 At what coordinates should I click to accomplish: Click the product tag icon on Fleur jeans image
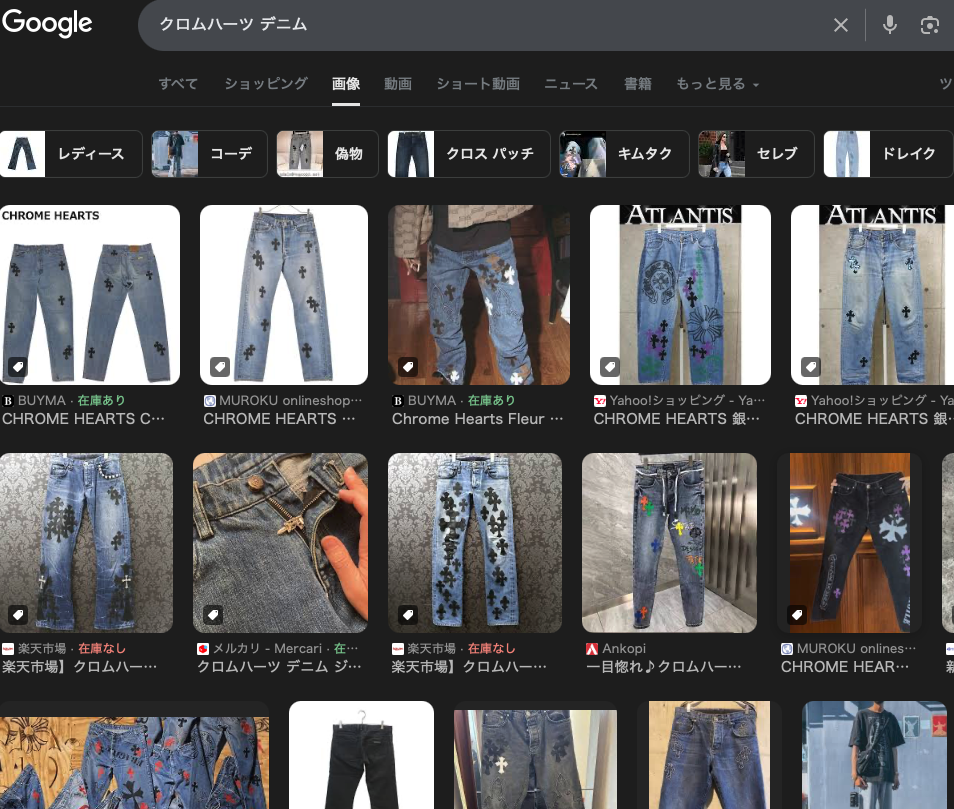408,367
